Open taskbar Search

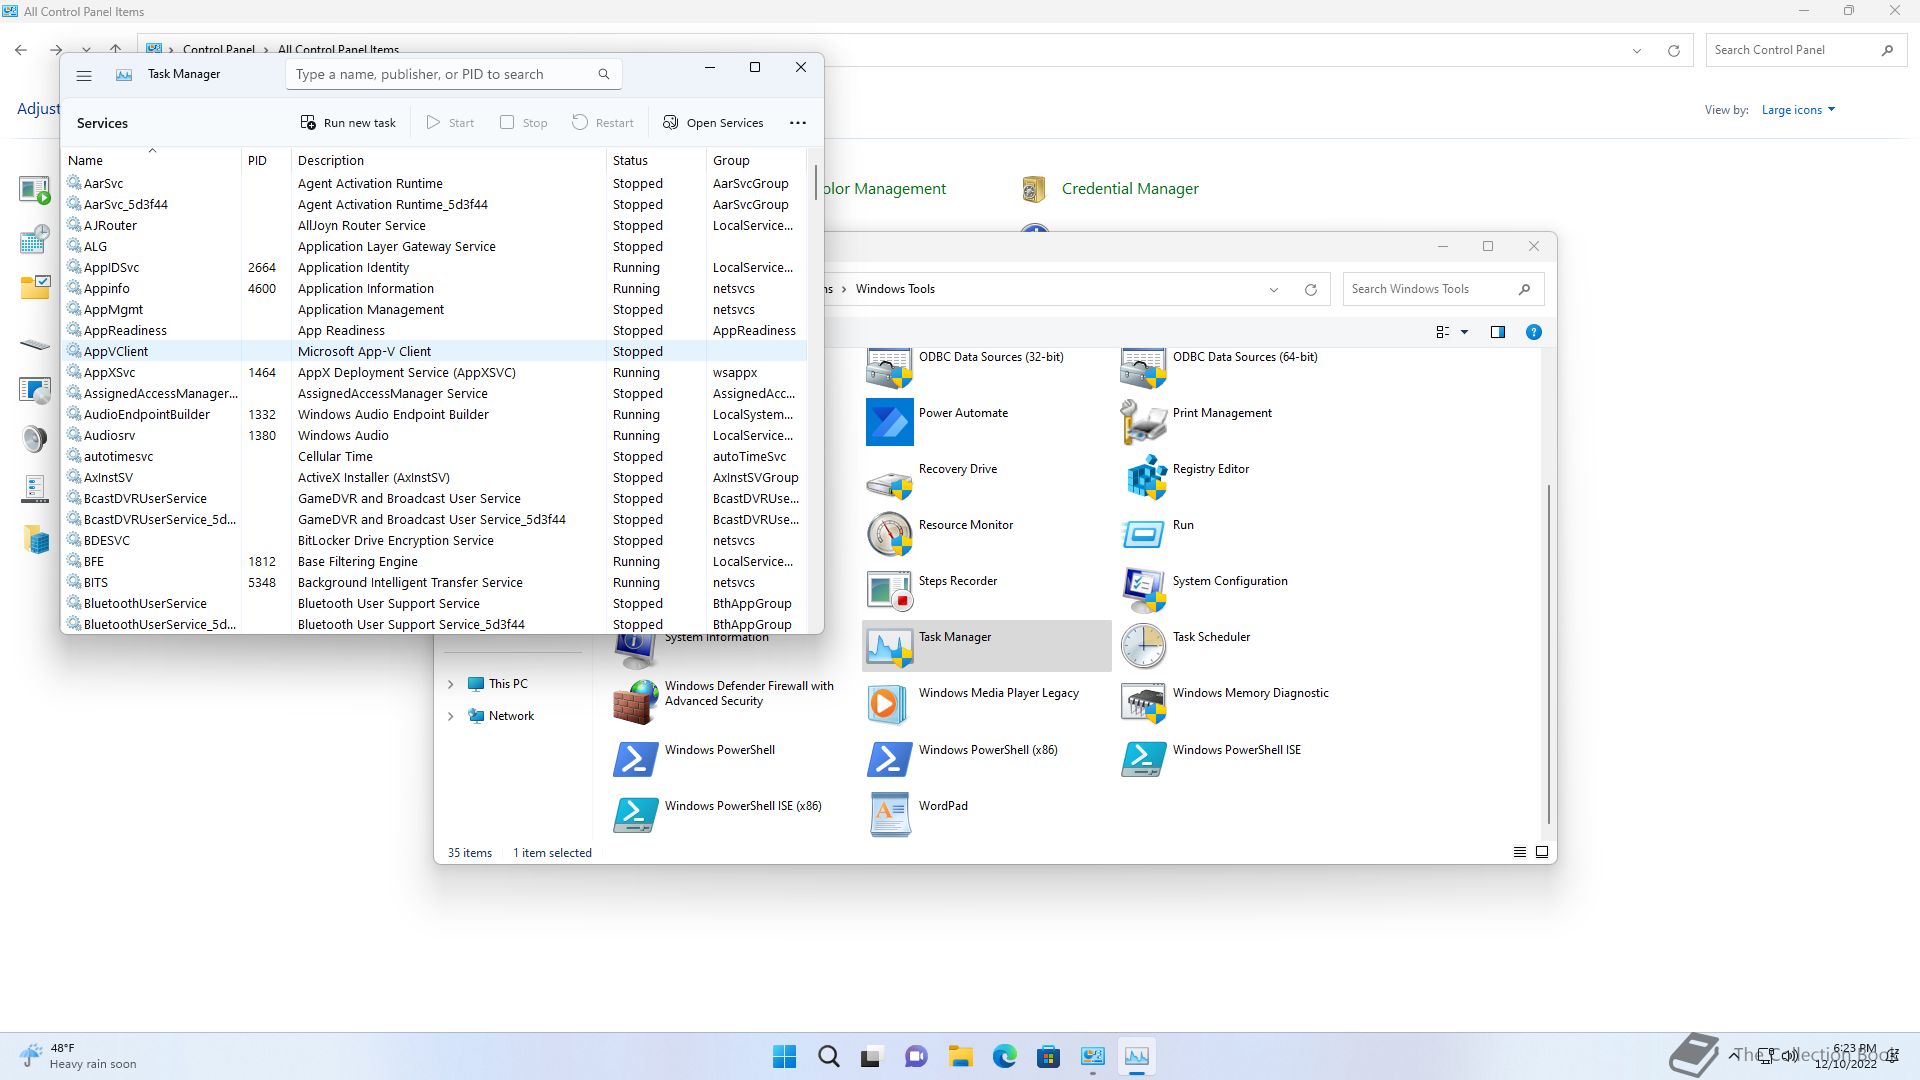tap(829, 1056)
